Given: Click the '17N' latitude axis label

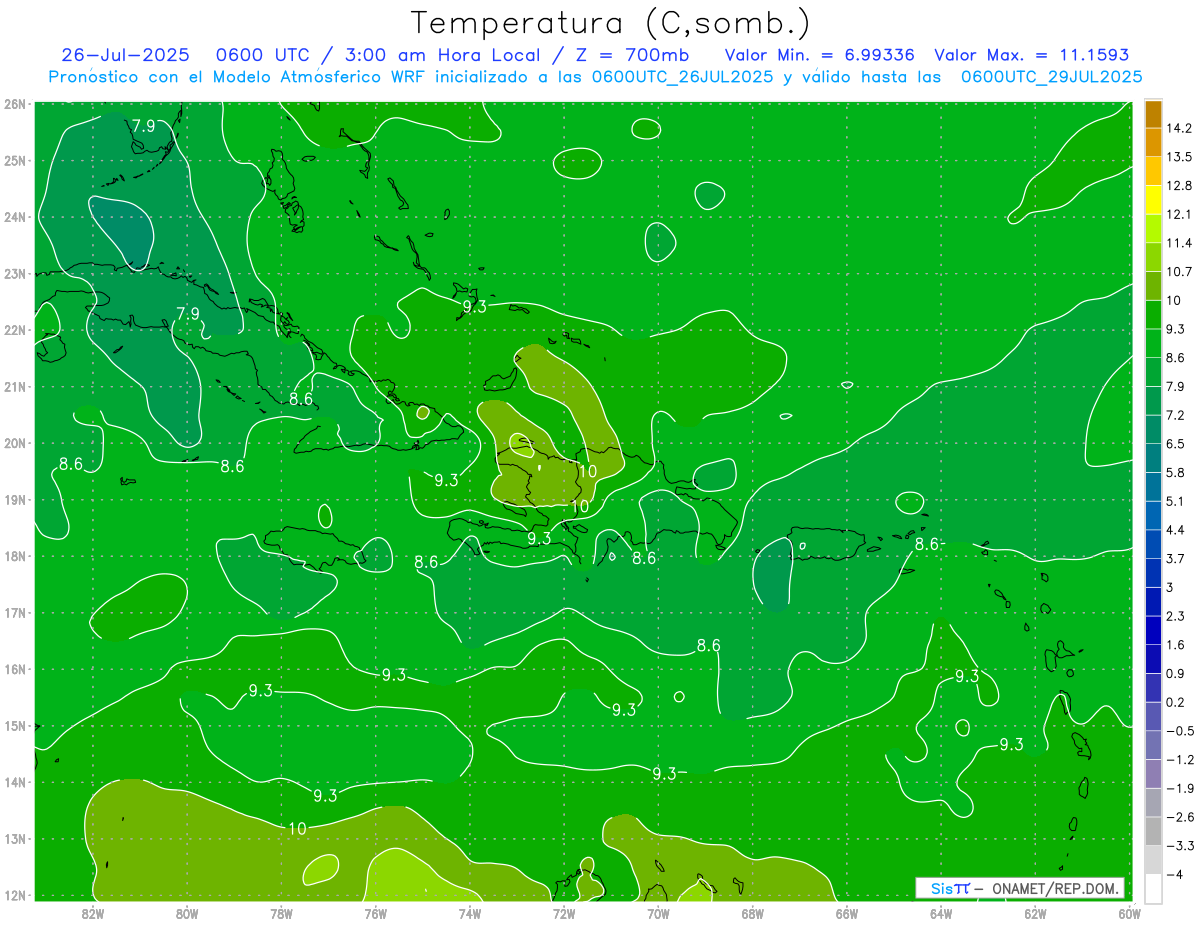Looking at the screenshot, I should 15,612.
